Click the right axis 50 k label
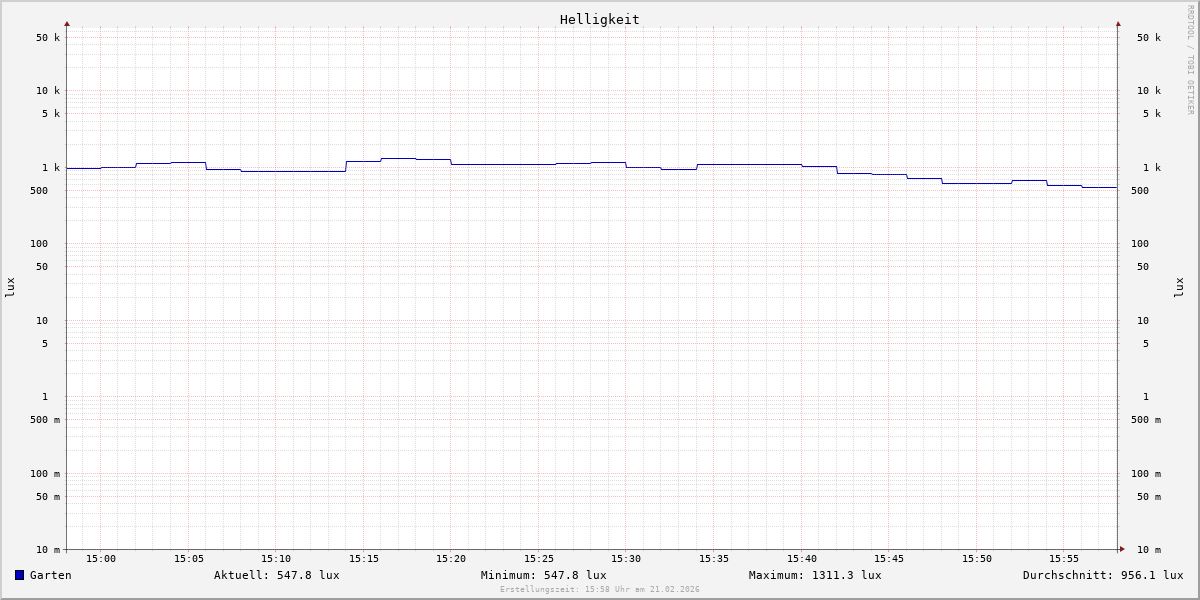The width and height of the screenshot is (1200, 600). tap(1149, 37)
